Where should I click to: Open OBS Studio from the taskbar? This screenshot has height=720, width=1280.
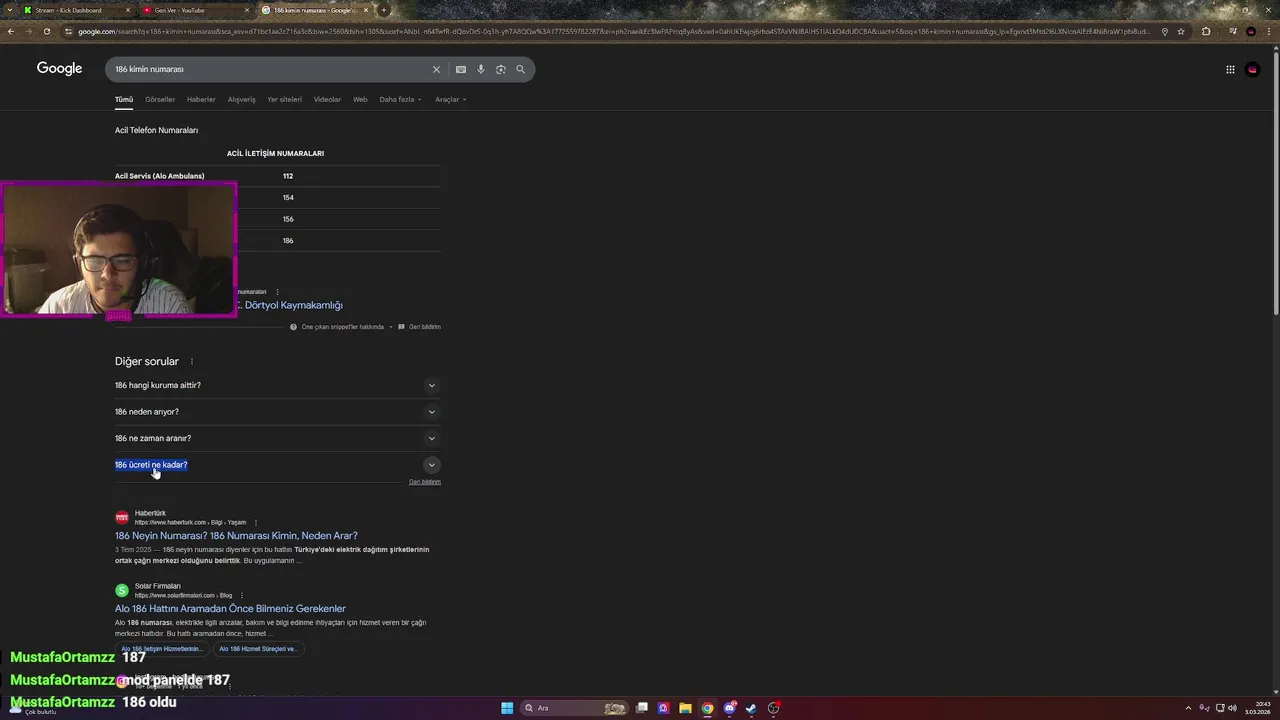pyautogui.click(x=773, y=708)
